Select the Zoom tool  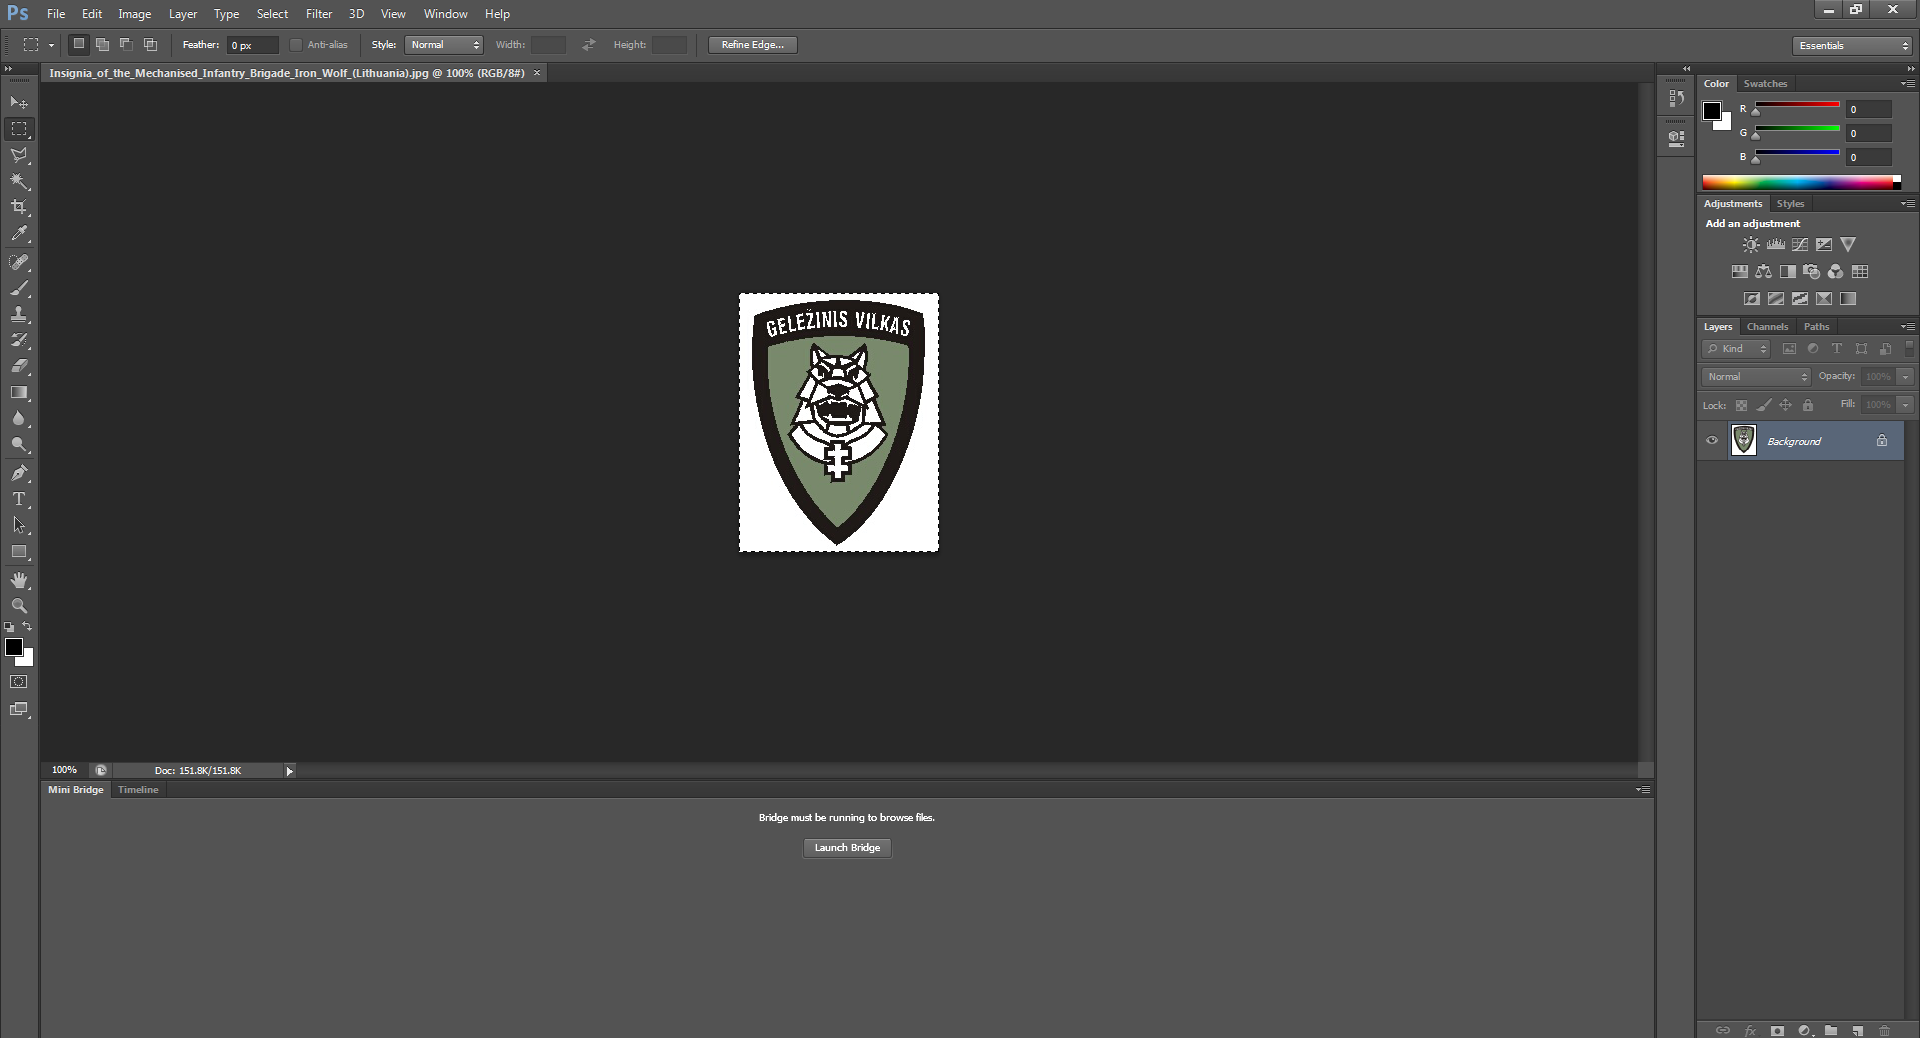19,606
